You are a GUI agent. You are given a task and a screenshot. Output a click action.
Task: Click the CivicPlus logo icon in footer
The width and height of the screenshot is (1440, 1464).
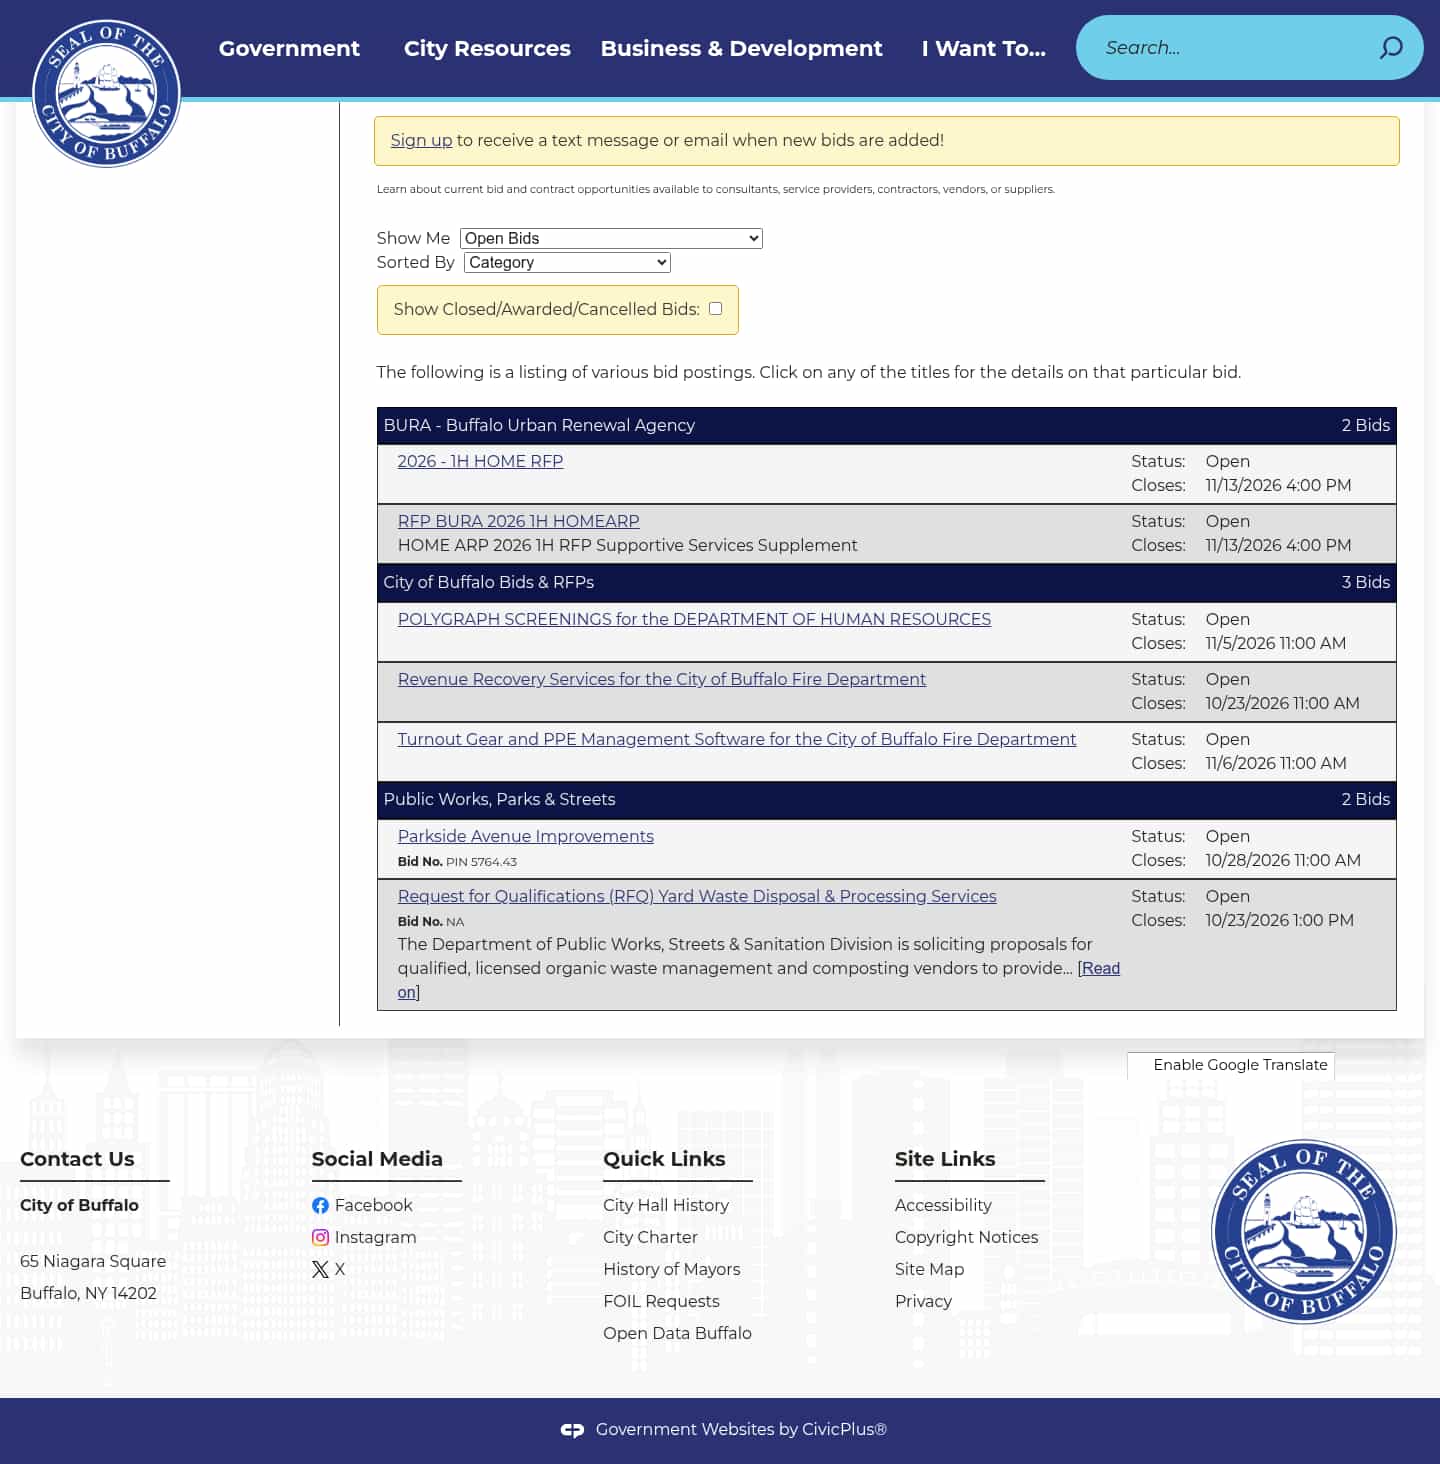coord(572,1430)
